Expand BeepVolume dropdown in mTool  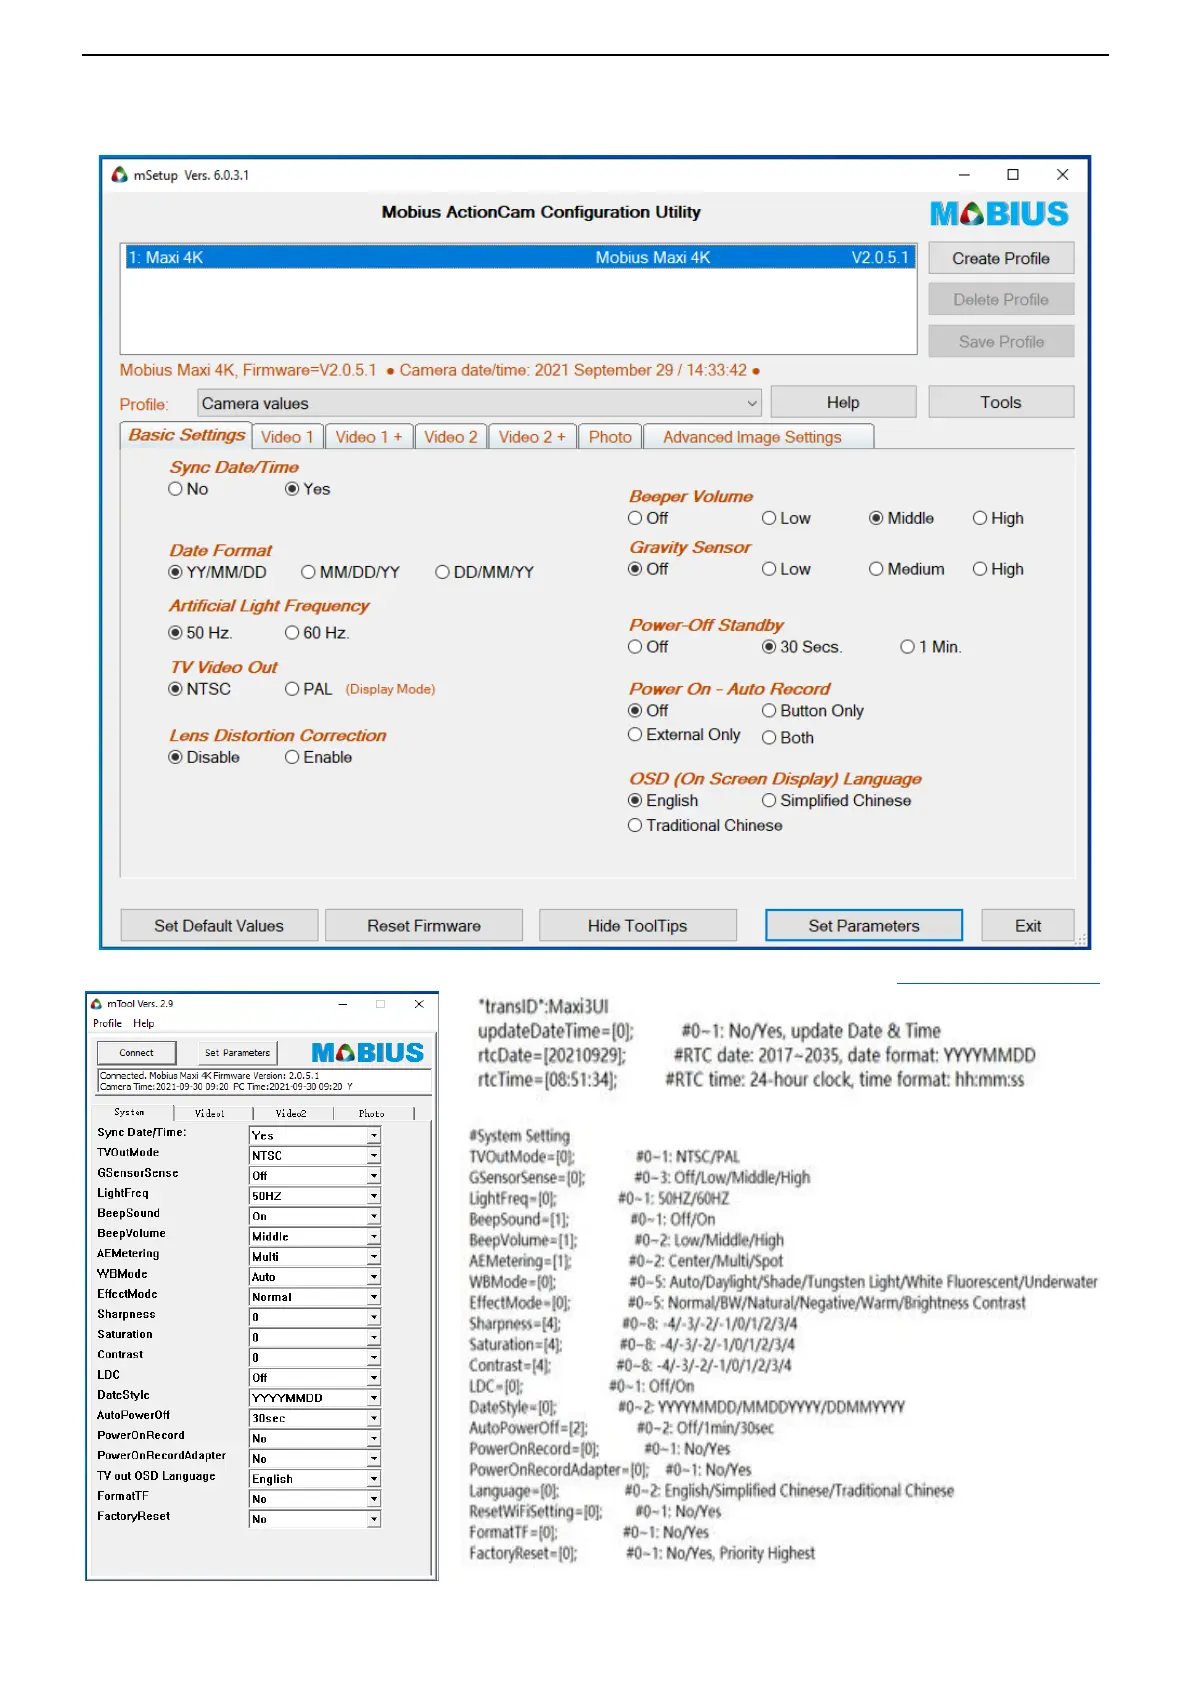(x=374, y=1237)
